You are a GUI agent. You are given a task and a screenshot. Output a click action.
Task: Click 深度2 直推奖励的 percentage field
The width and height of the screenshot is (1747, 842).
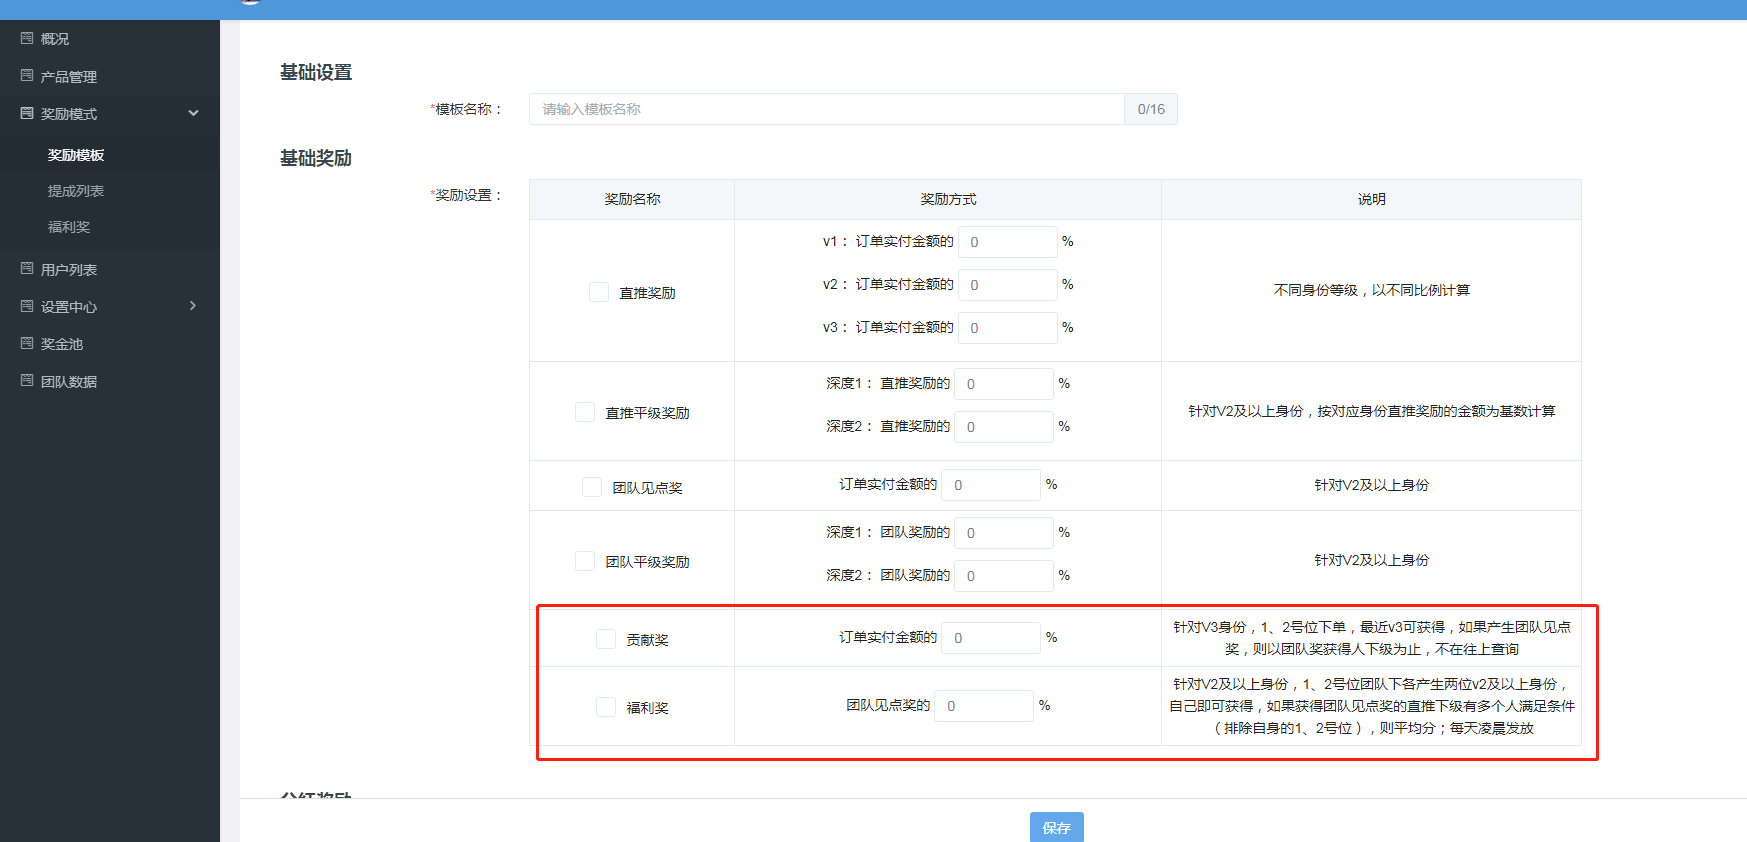pyautogui.click(x=1004, y=427)
